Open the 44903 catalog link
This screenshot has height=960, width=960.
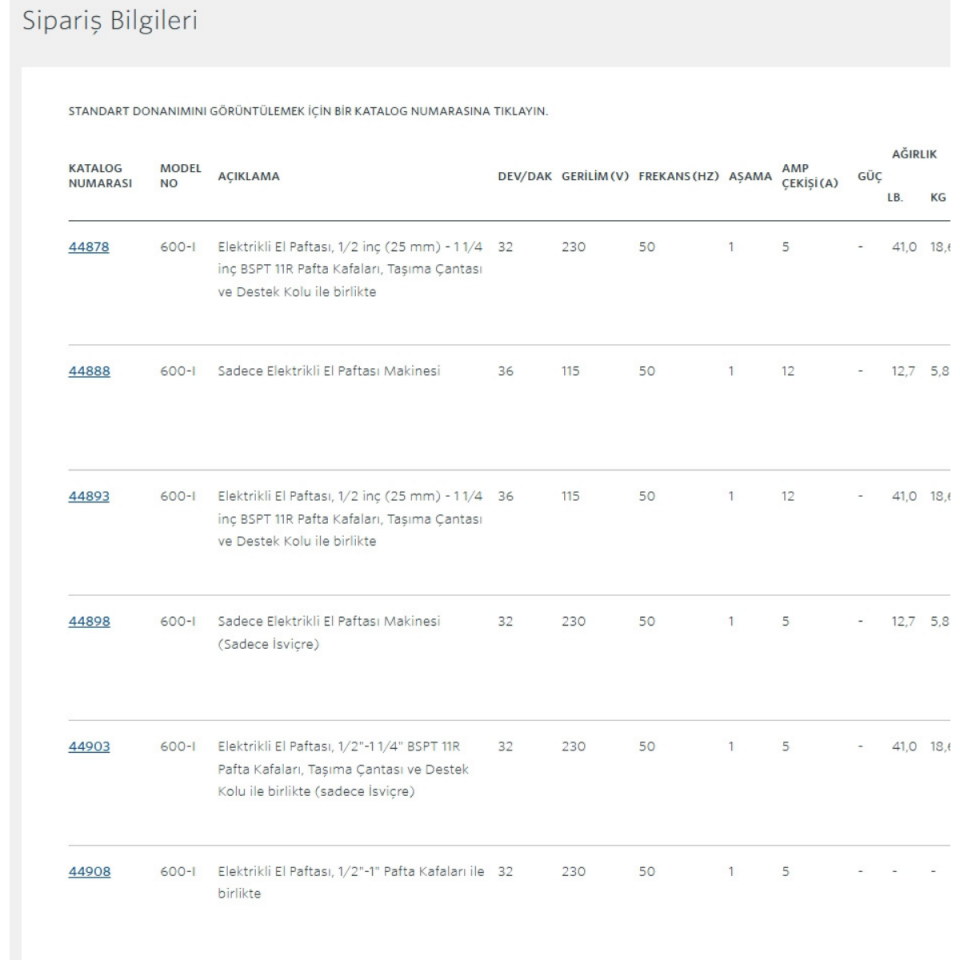coord(88,746)
